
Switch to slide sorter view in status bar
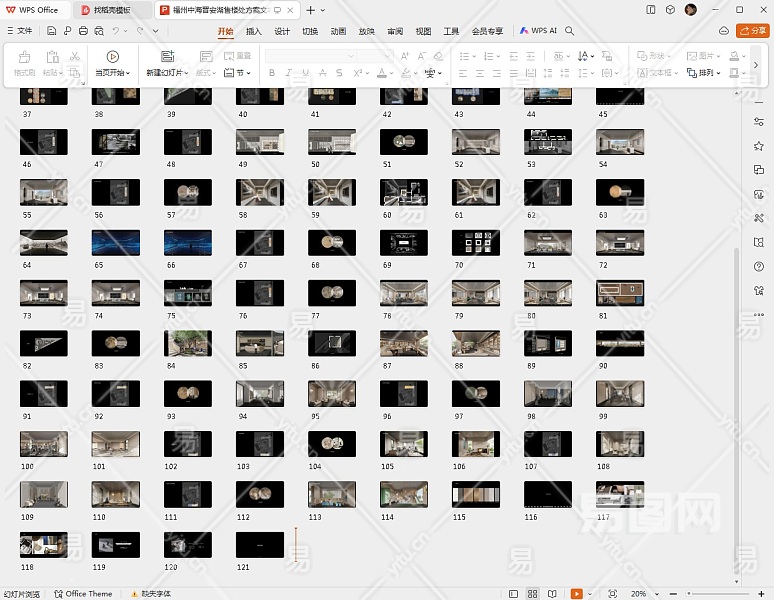click(533, 594)
